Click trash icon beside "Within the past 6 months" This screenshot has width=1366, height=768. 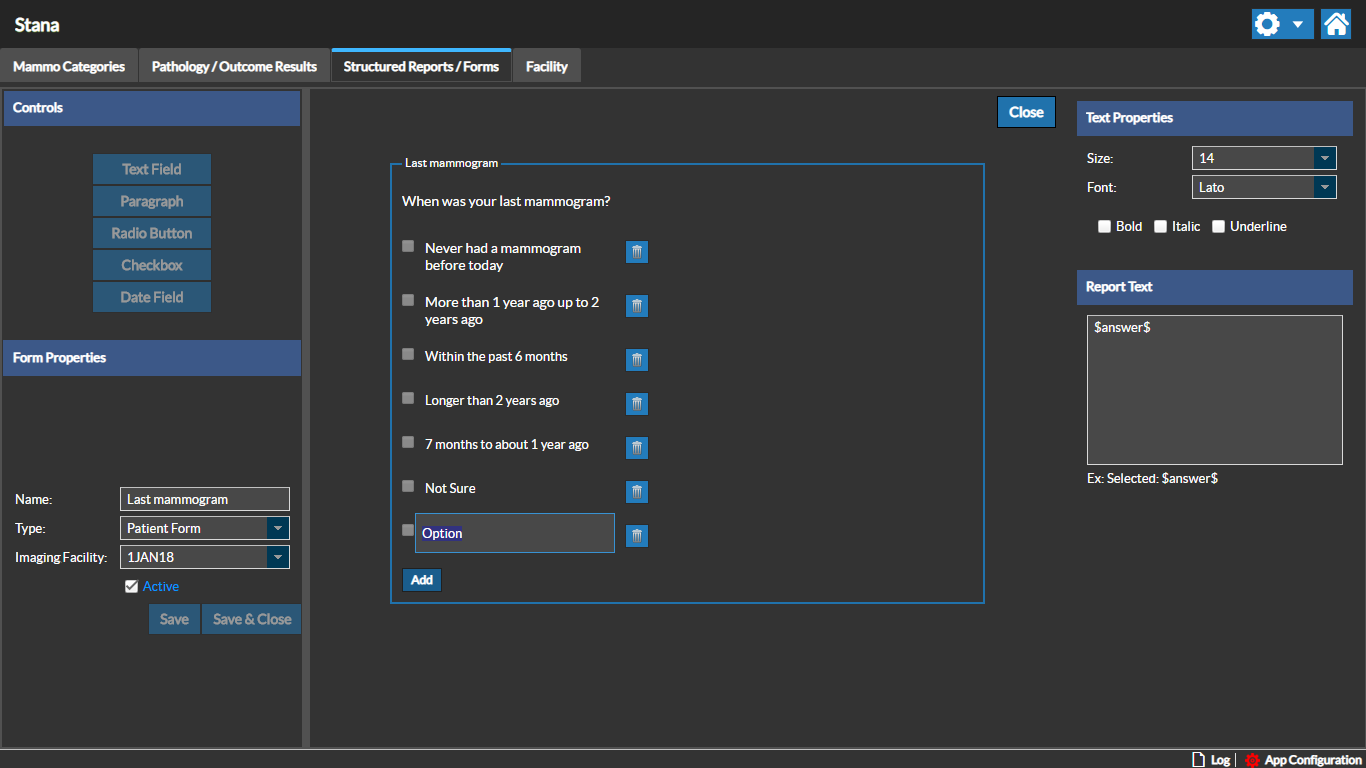click(x=637, y=360)
